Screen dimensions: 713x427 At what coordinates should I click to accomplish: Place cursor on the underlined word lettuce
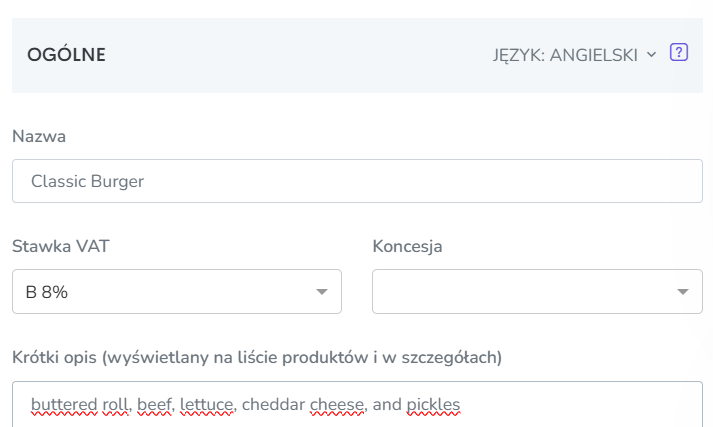[207, 404]
